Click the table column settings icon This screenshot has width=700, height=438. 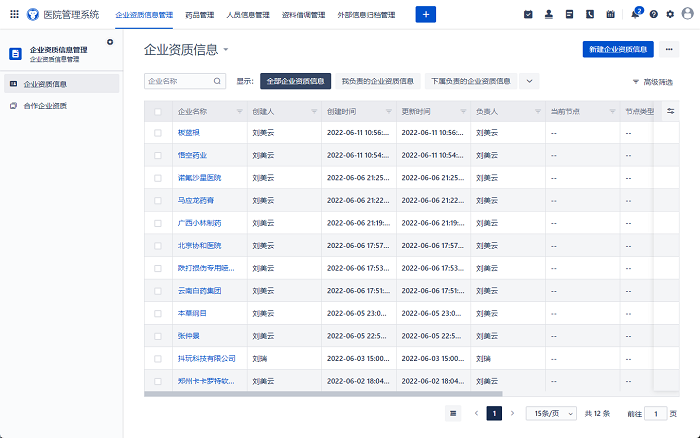(x=671, y=111)
